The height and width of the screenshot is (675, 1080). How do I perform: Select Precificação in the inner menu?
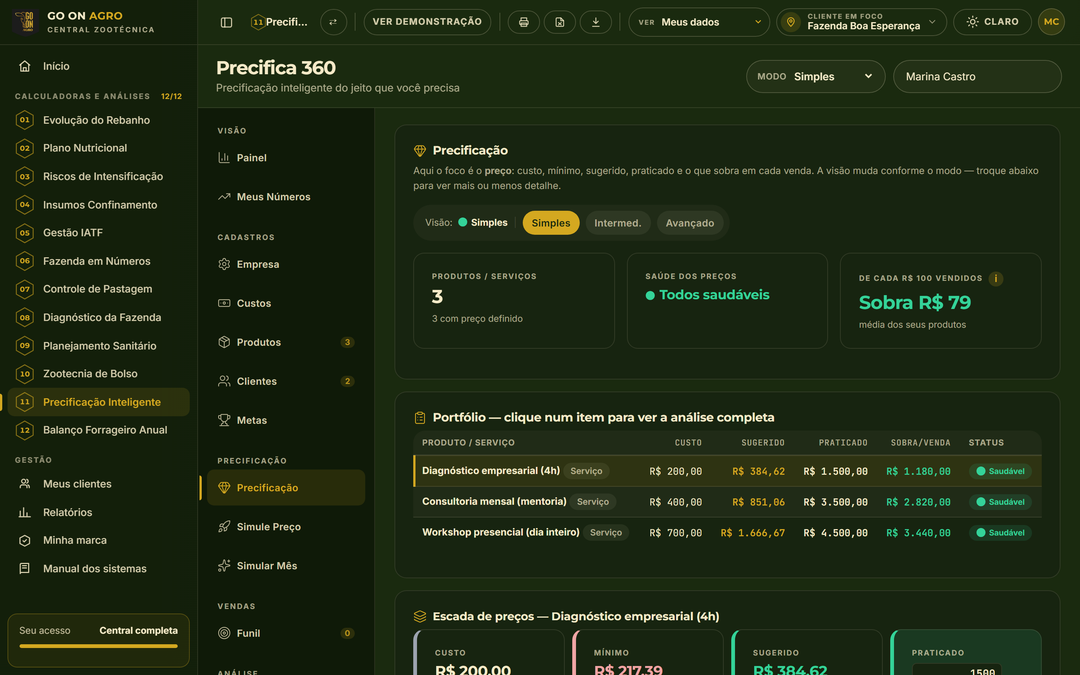click(286, 488)
